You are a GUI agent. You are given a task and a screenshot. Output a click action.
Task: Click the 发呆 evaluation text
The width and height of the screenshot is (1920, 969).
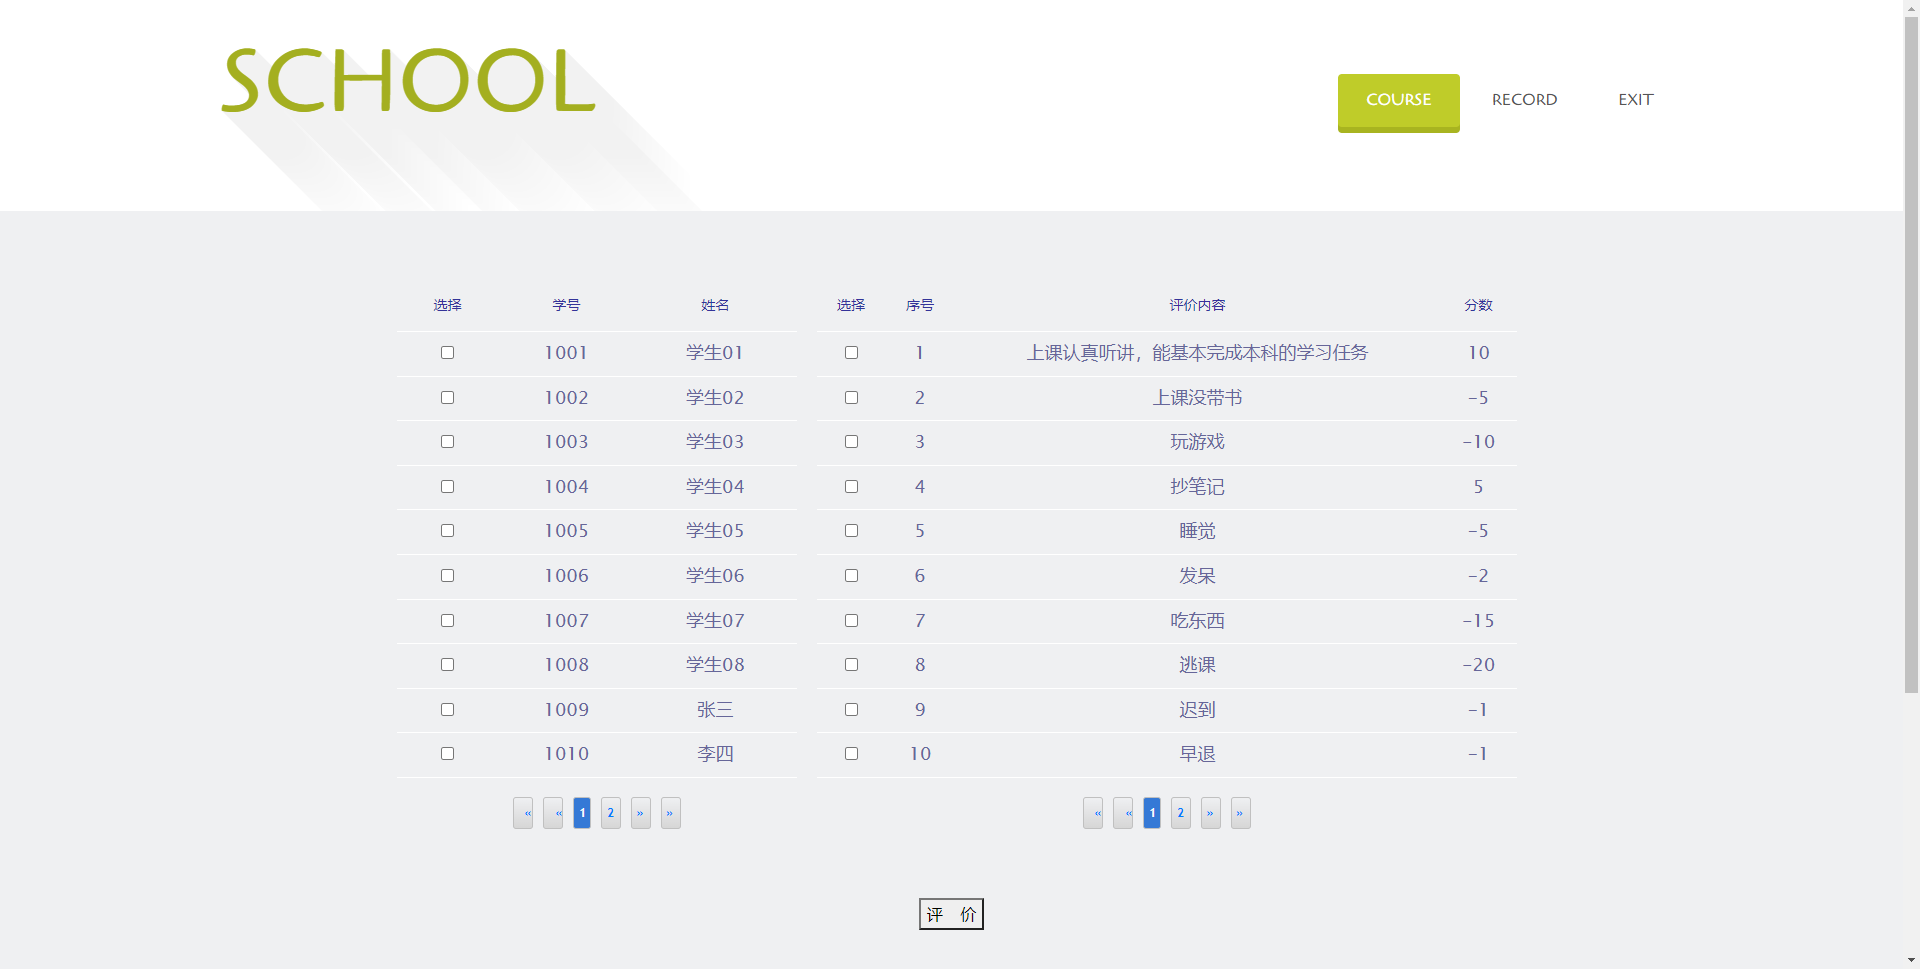[1197, 576]
